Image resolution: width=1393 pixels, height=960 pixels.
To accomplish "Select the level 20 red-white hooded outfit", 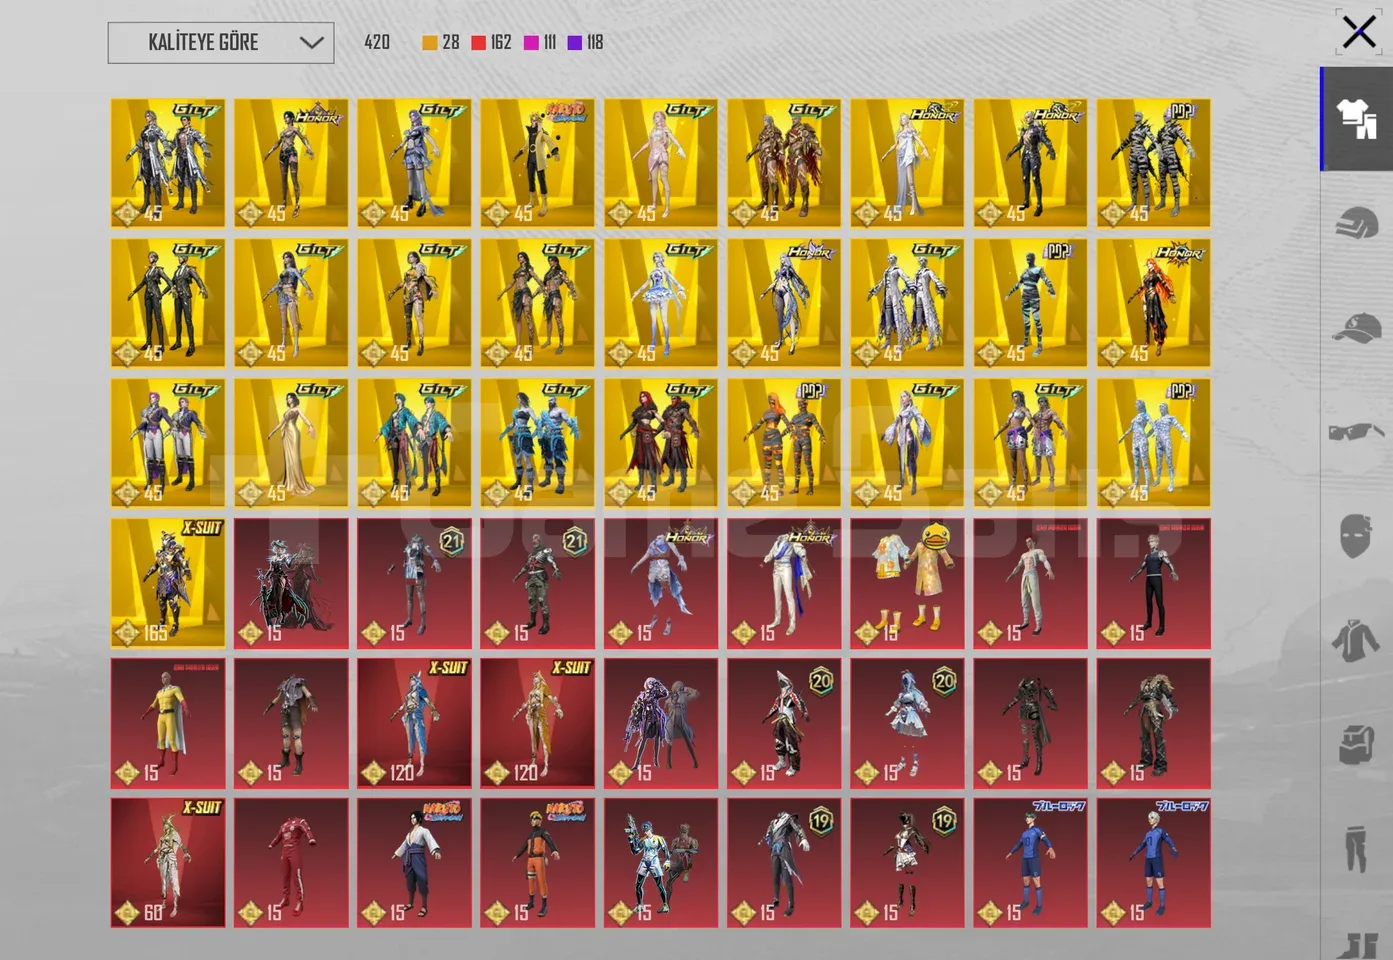I will [784, 723].
